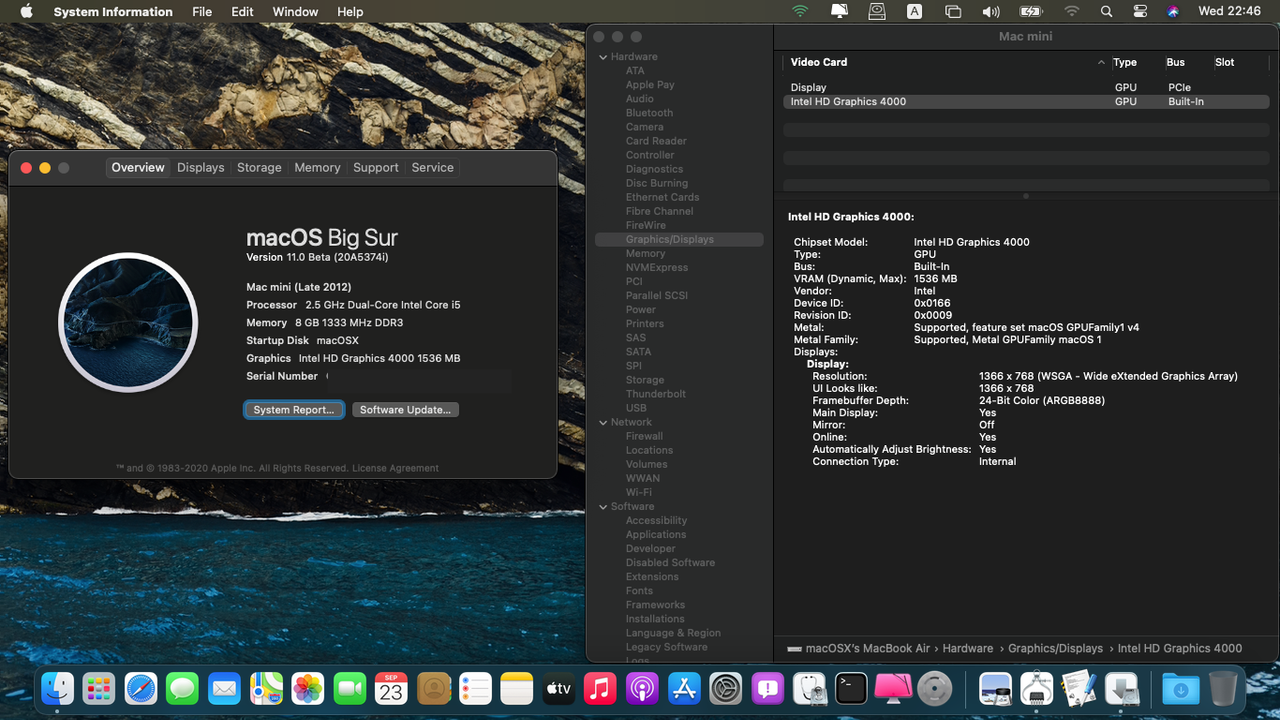Screen dimensions: 1280x720
Task: Select the Display row in Video Card table
Action: [x=1026, y=88]
